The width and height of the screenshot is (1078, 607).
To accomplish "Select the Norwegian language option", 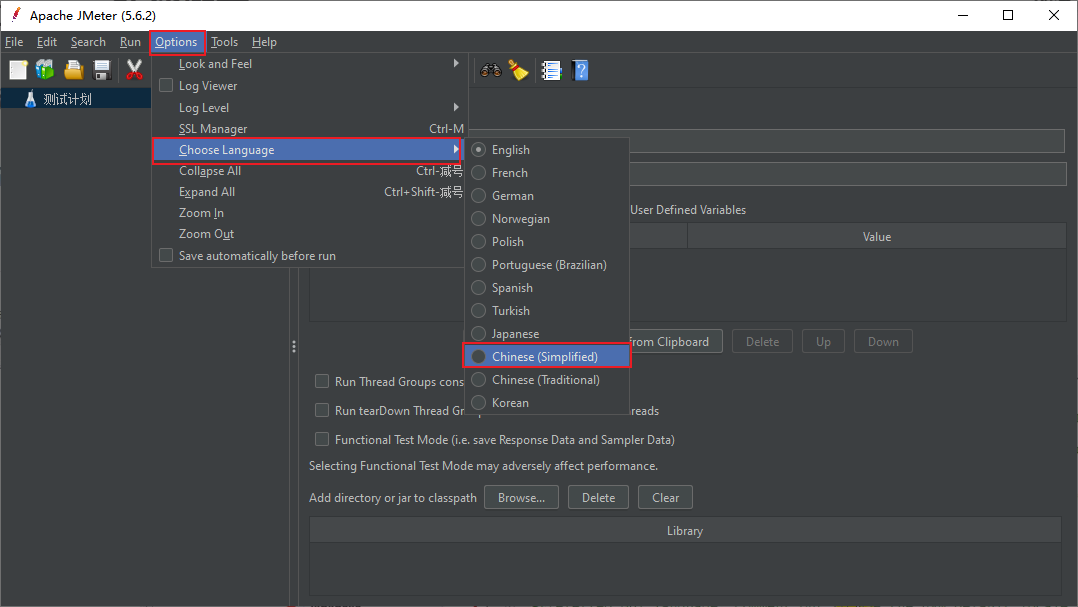I will click(547, 219).
